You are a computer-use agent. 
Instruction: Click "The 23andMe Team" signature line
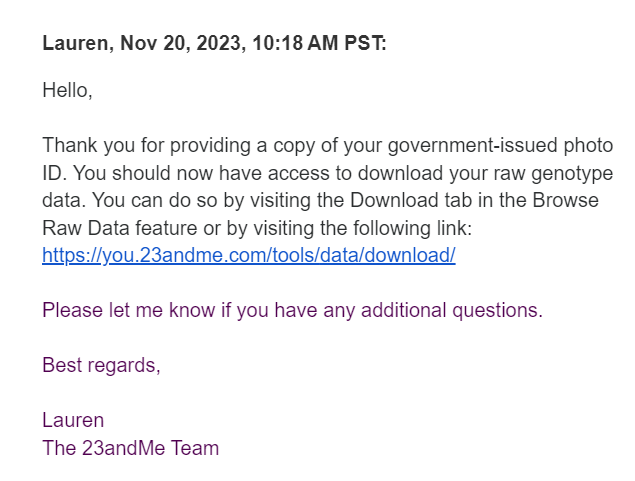(130, 448)
